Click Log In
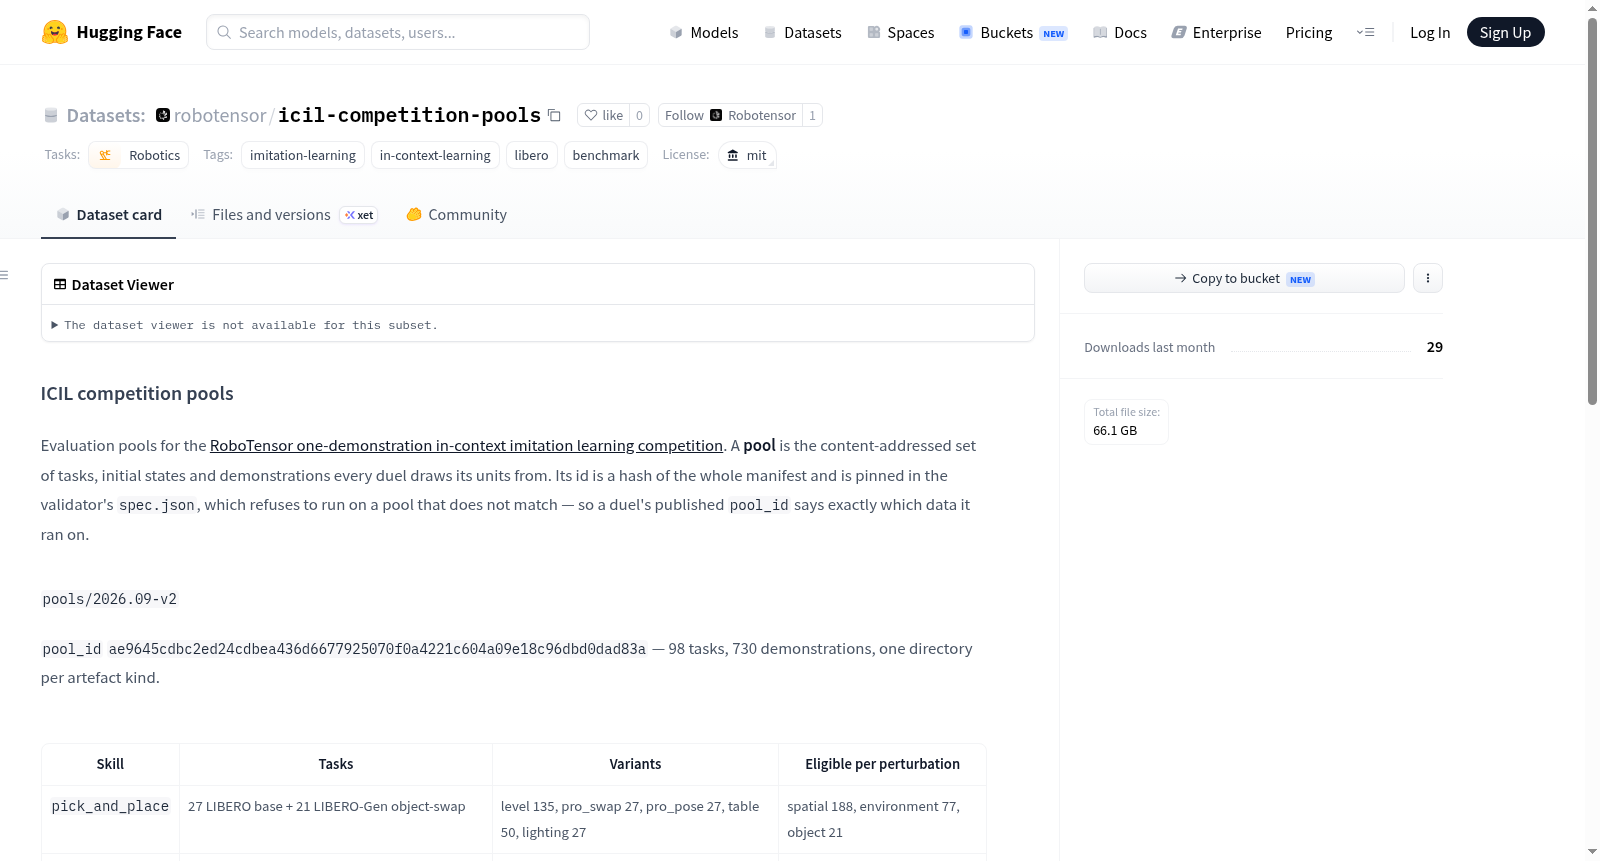1600x861 pixels. tap(1430, 32)
